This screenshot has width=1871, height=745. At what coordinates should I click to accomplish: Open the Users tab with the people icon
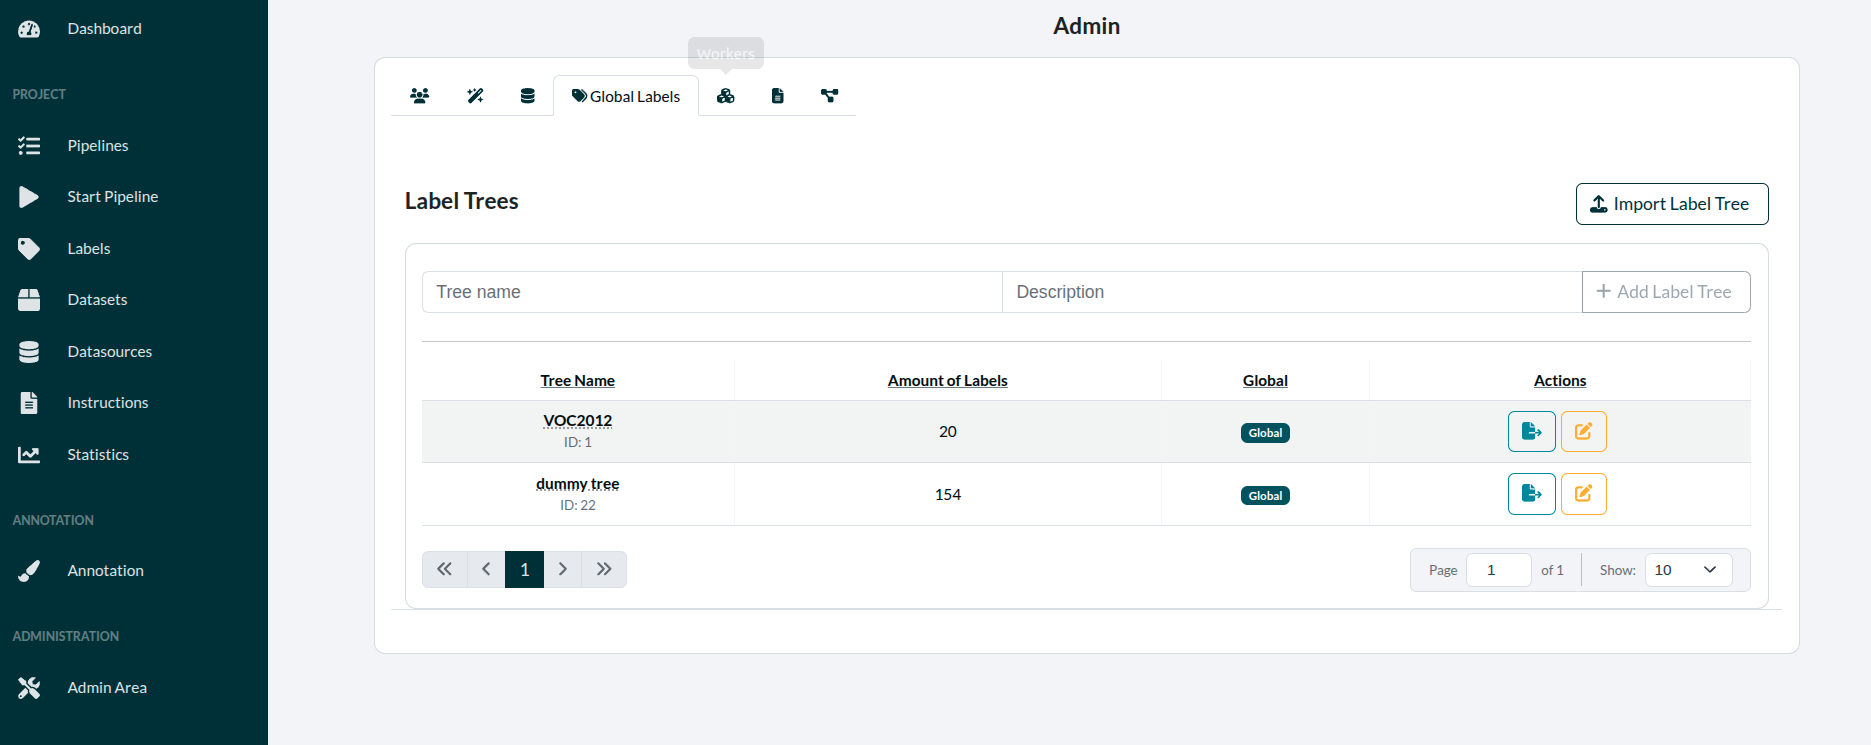(x=420, y=96)
